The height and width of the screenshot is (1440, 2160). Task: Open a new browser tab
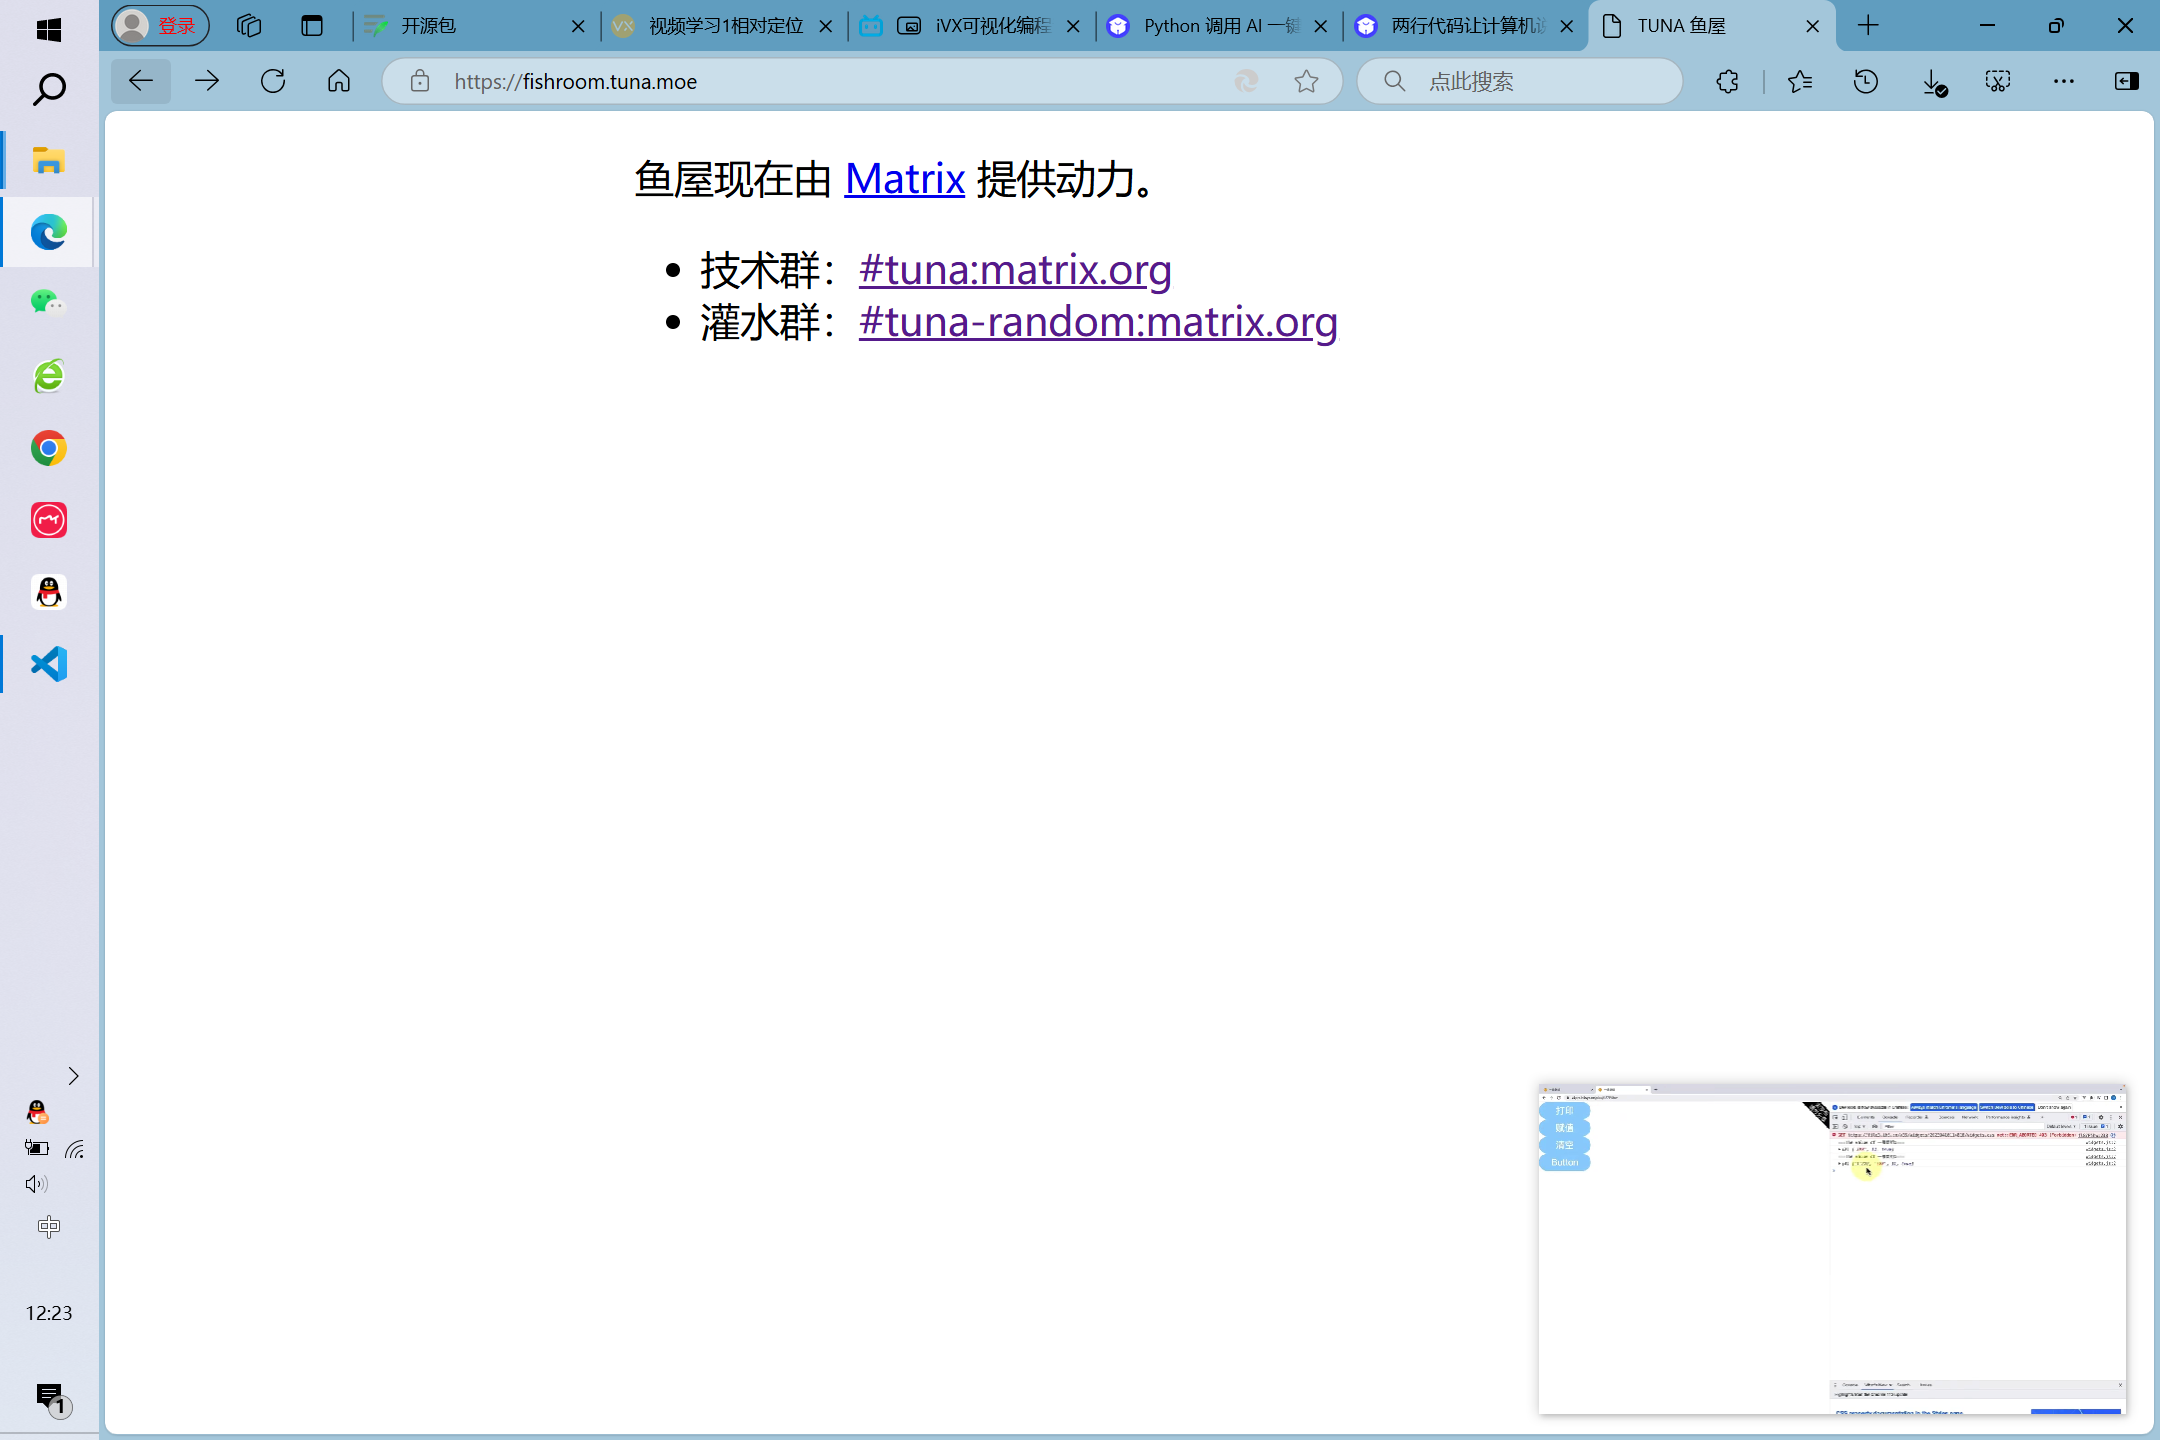click(1868, 26)
